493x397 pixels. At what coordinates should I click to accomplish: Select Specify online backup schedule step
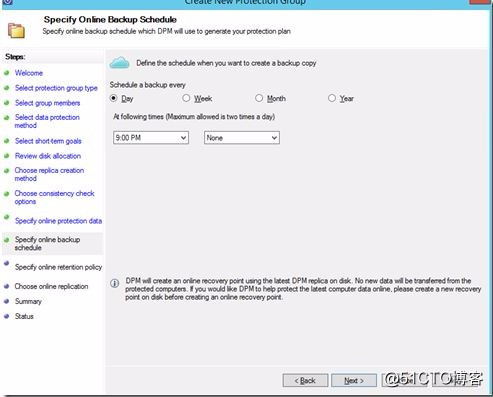47,244
